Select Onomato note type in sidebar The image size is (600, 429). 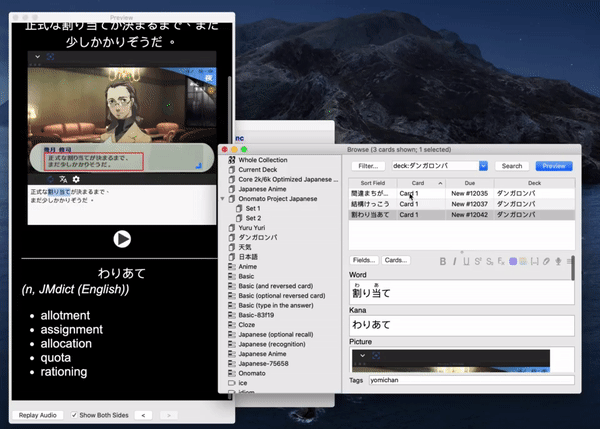(251, 373)
